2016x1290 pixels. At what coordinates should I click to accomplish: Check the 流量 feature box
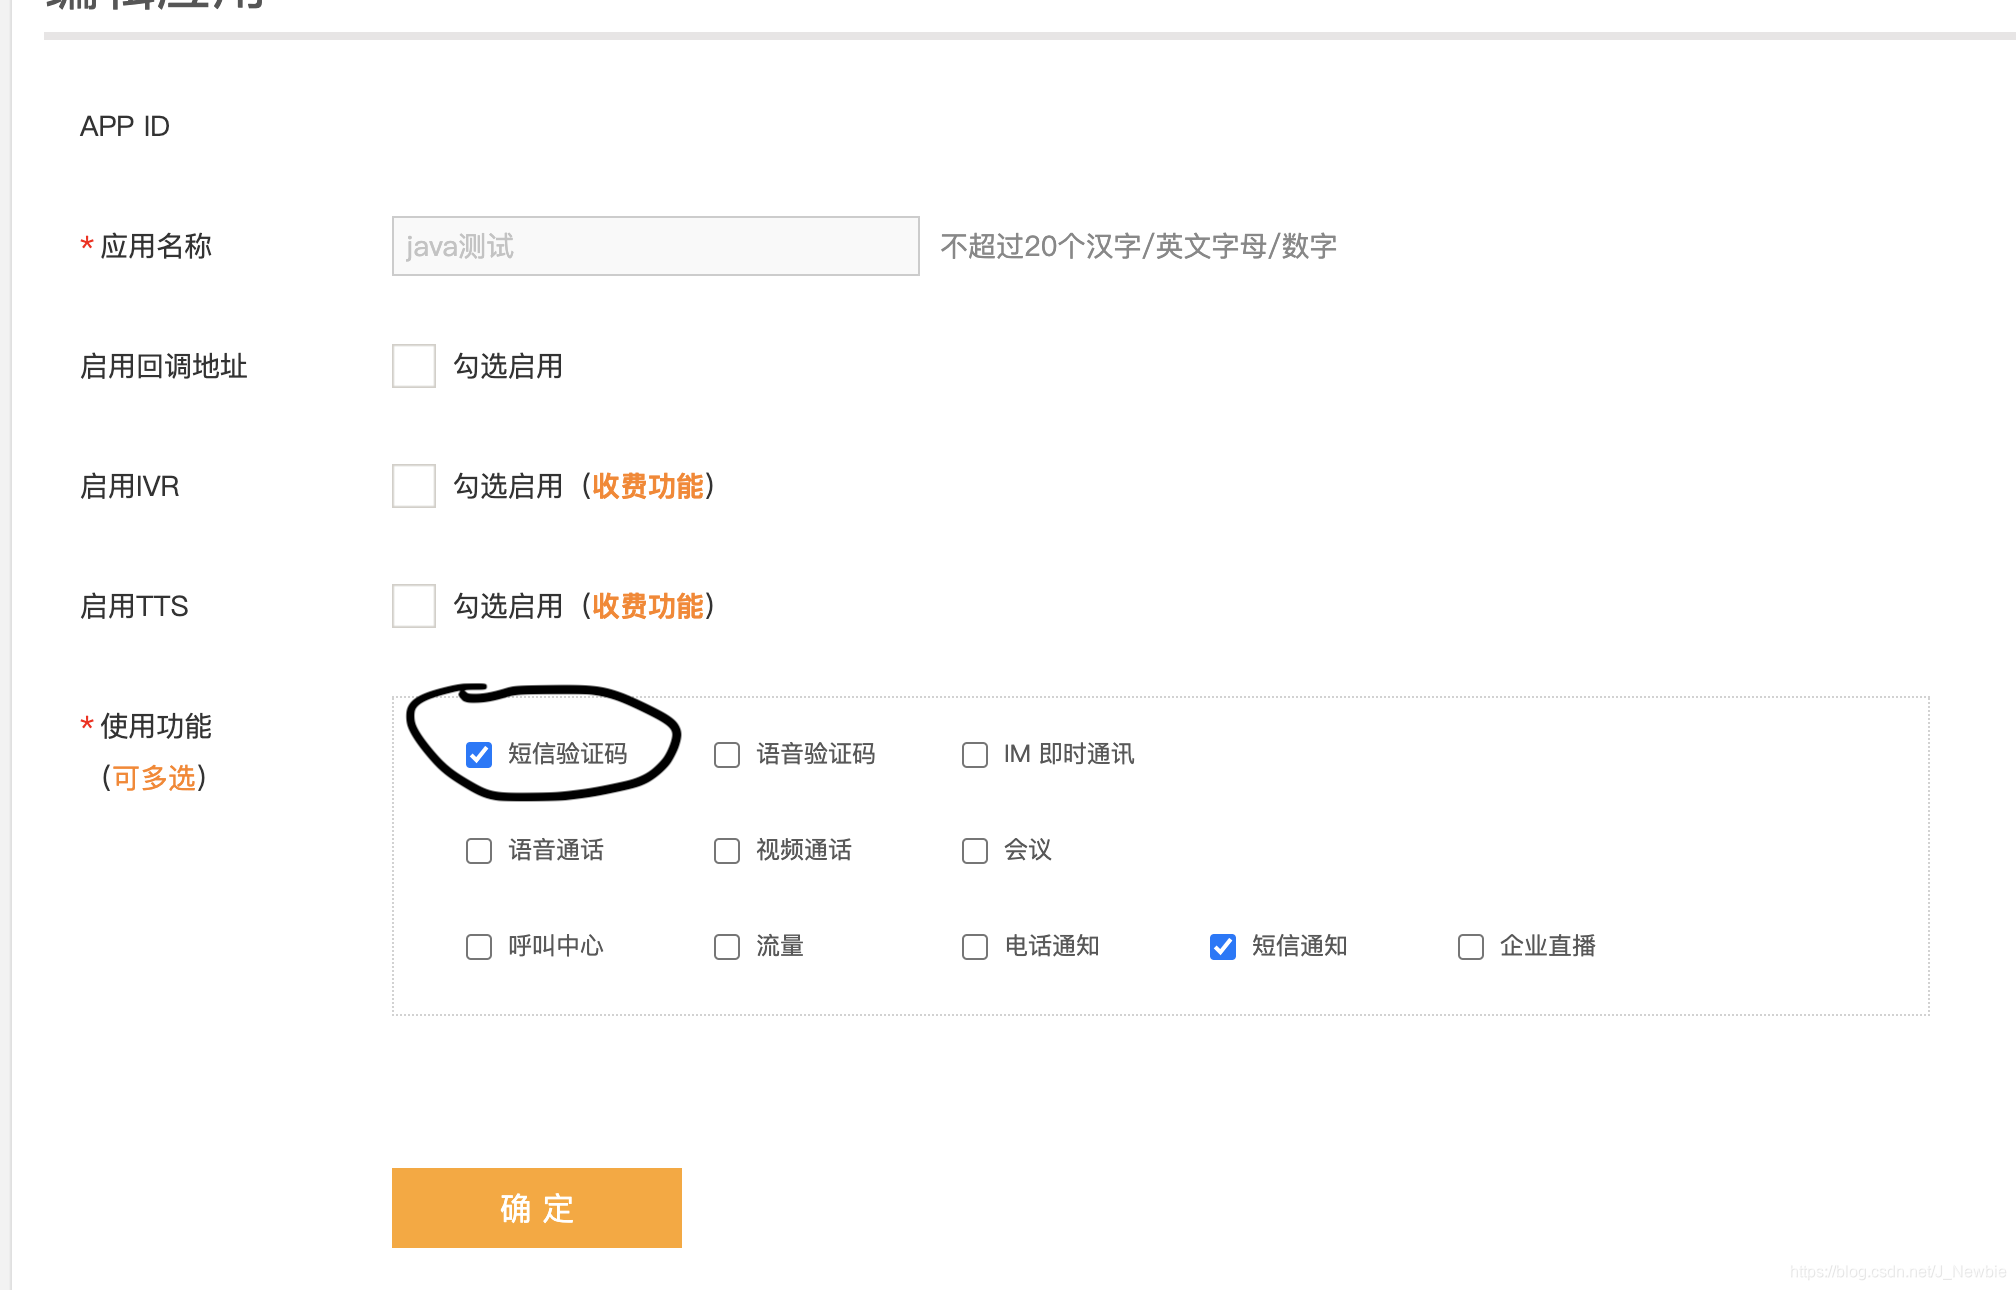pos(727,946)
